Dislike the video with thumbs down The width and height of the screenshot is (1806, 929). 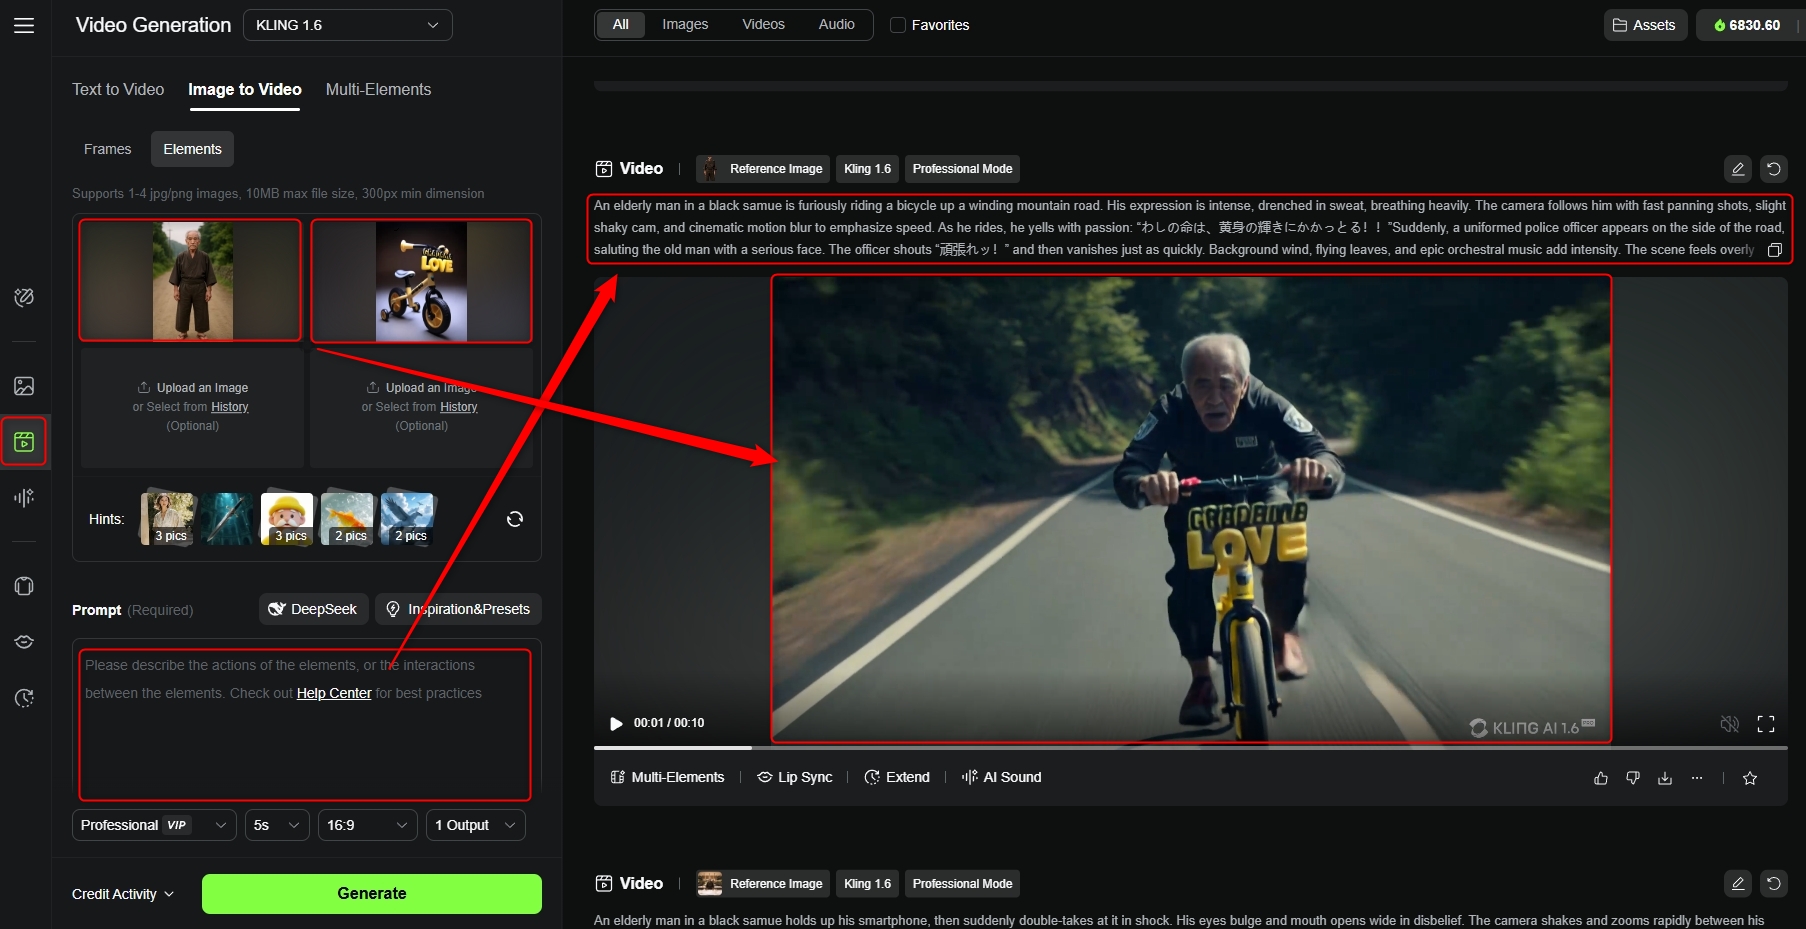(x=1633, y=778)
